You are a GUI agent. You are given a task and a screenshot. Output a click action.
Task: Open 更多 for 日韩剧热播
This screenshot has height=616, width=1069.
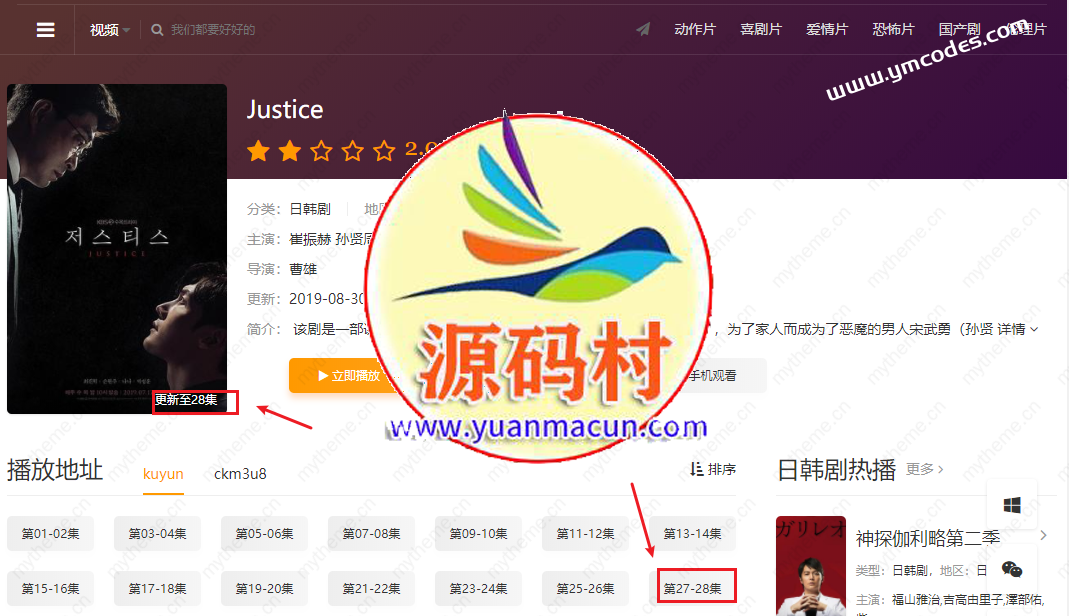click(924, 469)
